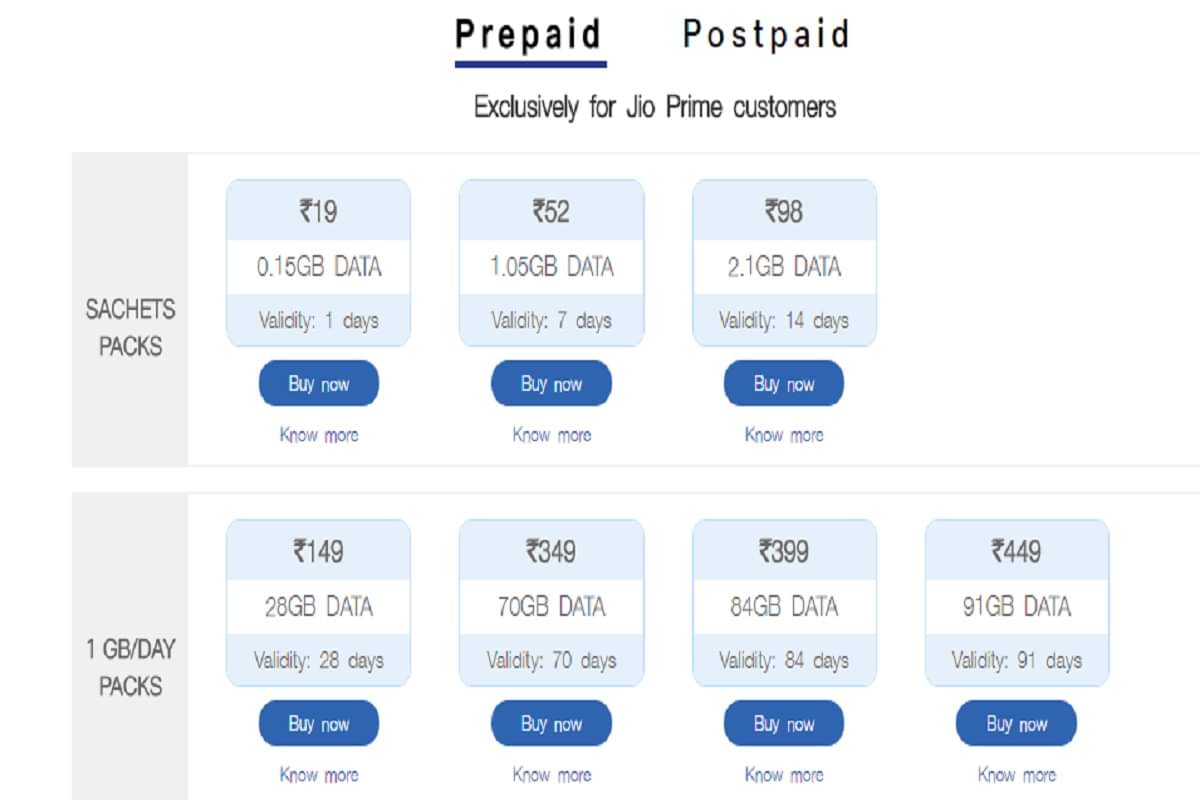The height and width of the screenshot is (800, 1200).
Task: Select the ₹449 plan card
Action: coord(1016,604)
